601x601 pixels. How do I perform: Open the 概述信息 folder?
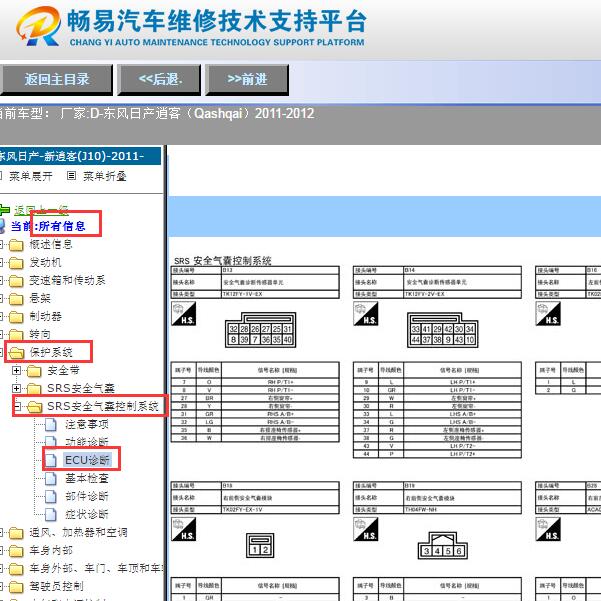[x=51, y=244]
